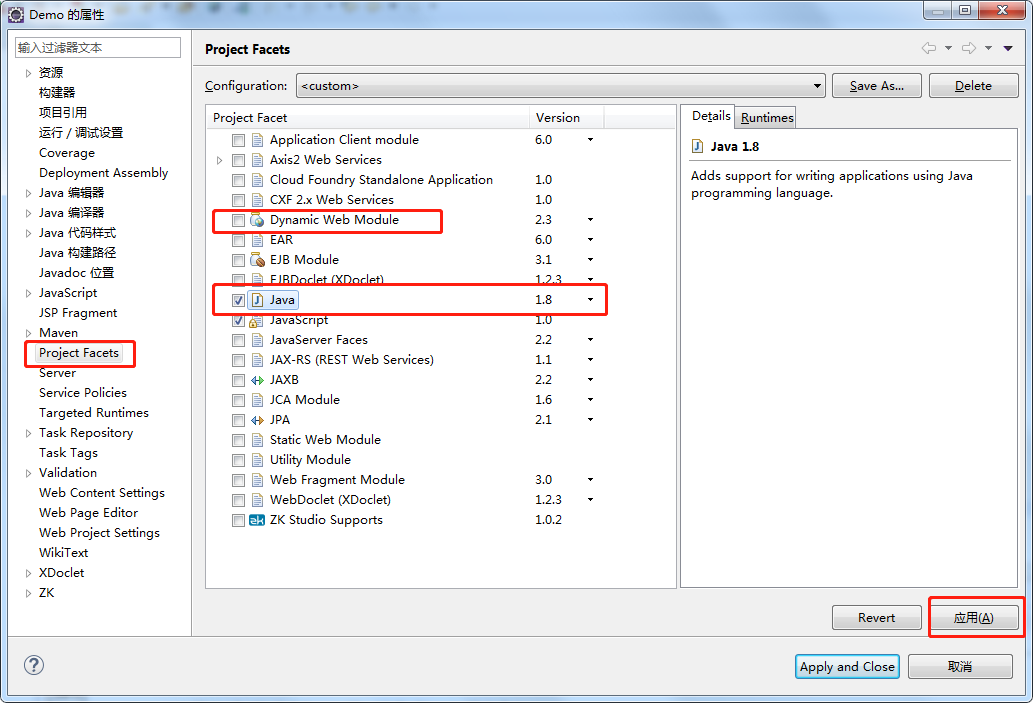Open the view menu triangle at top right
This screenshot has height=703, width=1033.
pyautogui.click(x=1008, y=48)
